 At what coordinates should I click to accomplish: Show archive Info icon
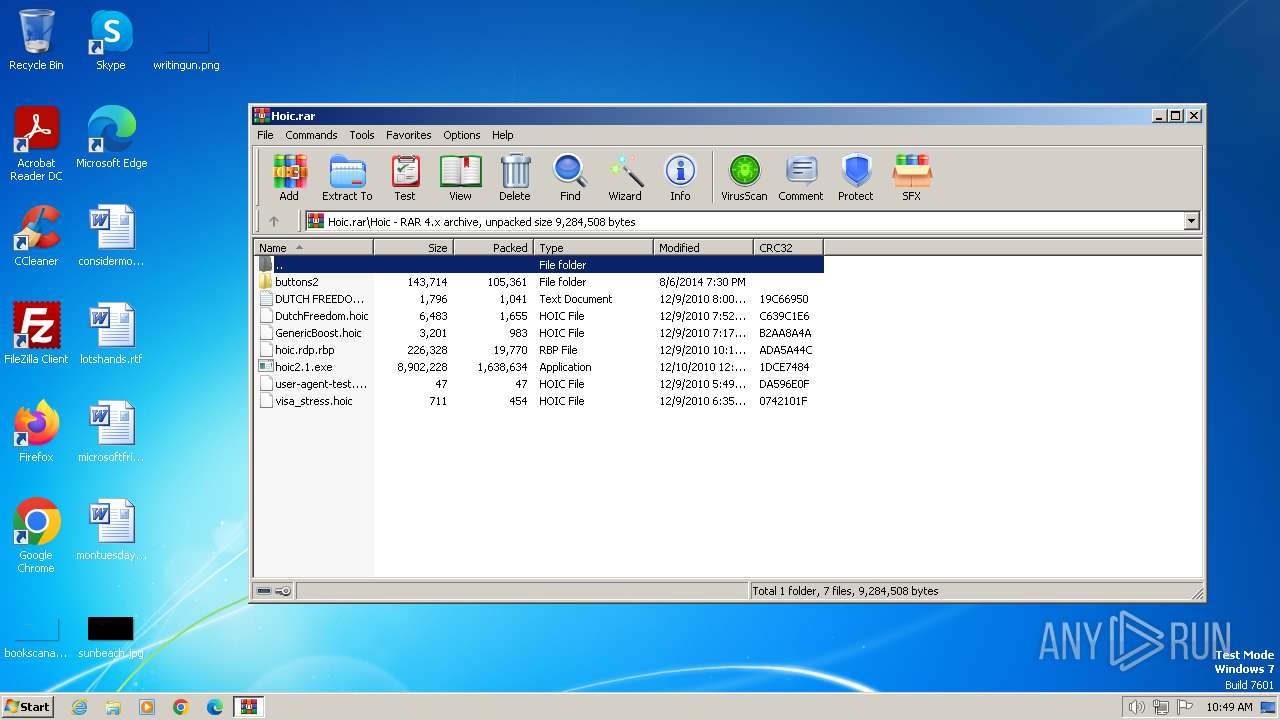coord(680,178)
